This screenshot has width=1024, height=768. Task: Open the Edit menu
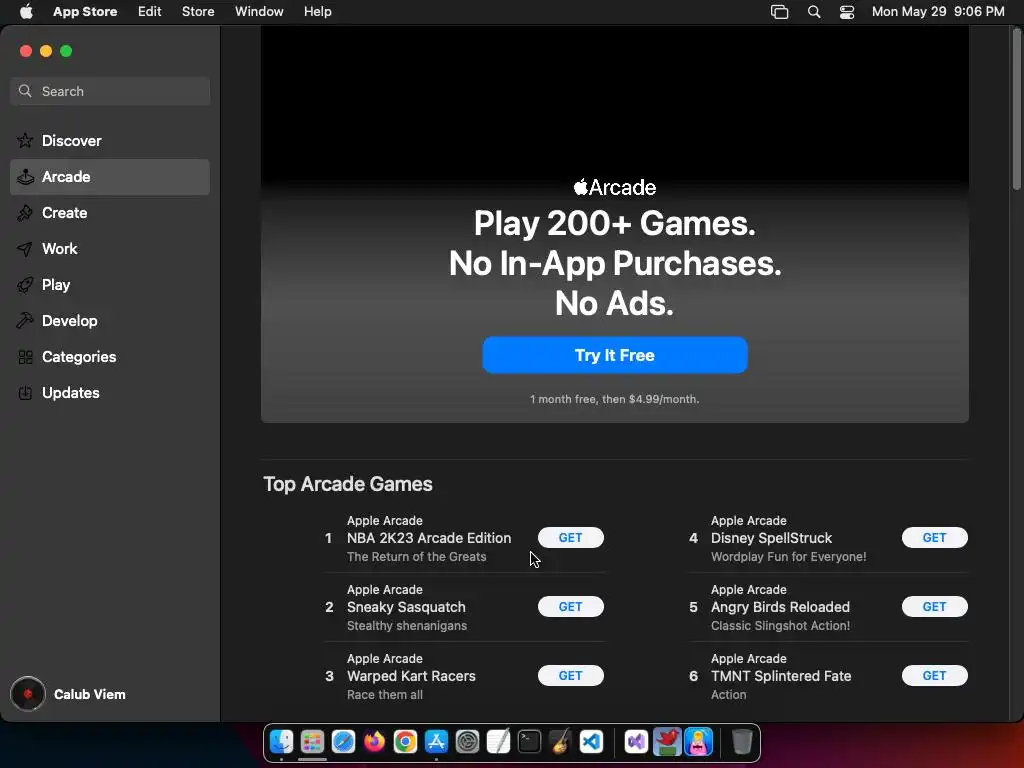point(150,12)
